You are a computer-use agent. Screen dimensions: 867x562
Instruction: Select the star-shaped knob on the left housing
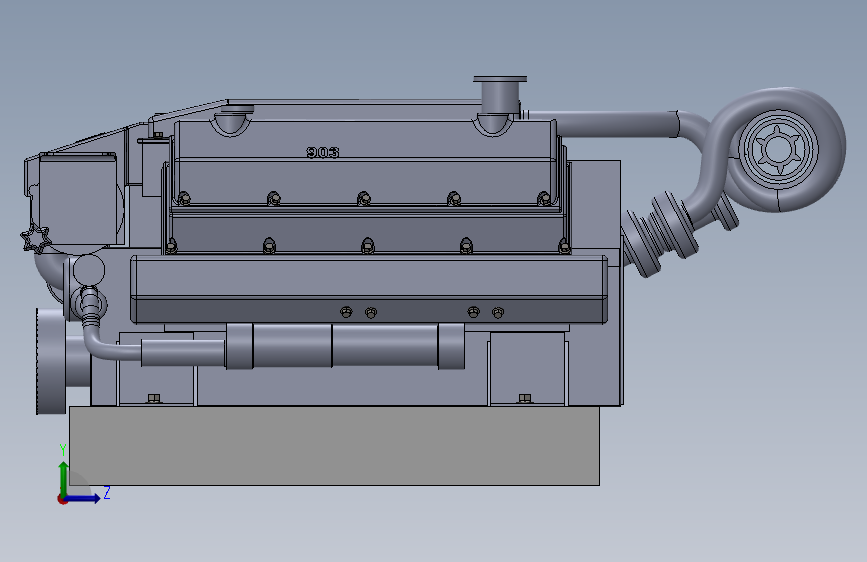pos(35,238)
